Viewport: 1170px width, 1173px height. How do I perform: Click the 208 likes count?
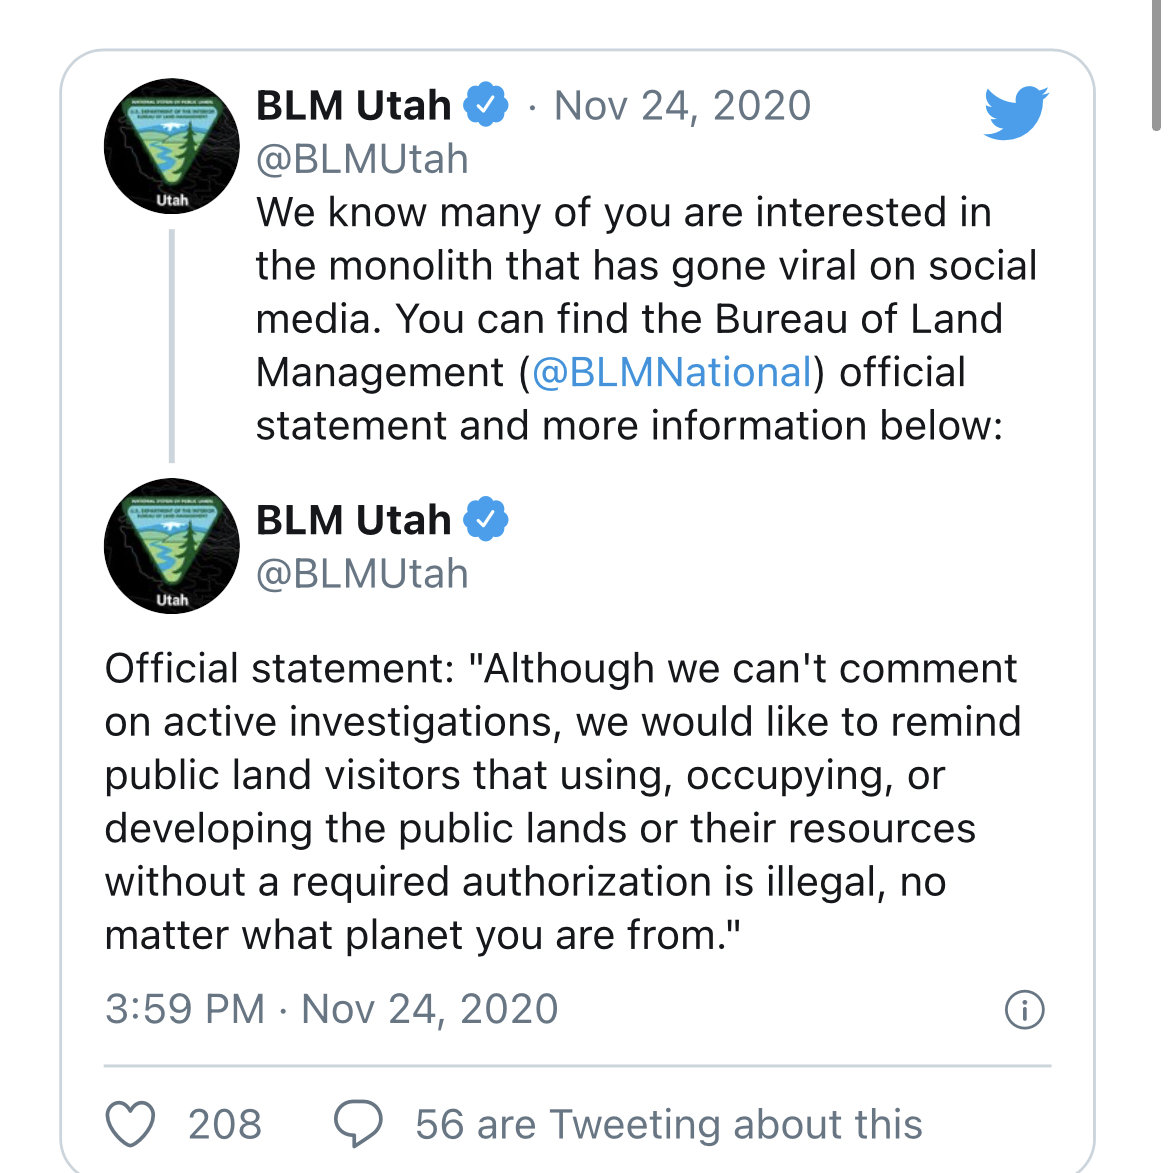224,1124
